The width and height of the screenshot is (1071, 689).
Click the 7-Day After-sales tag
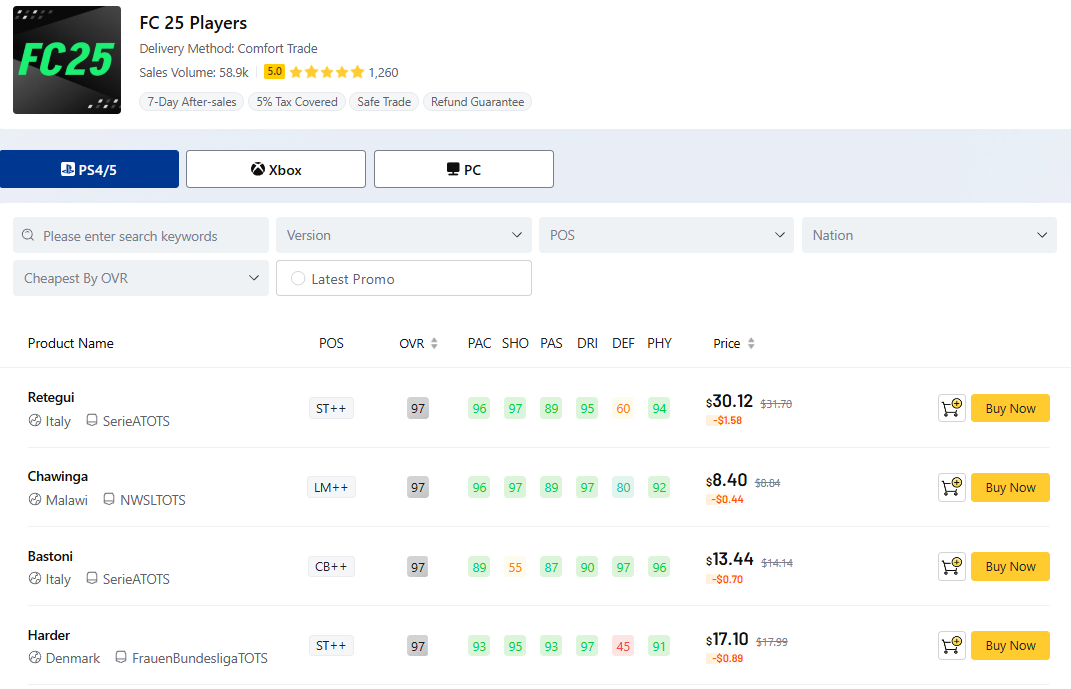[192, 102]
